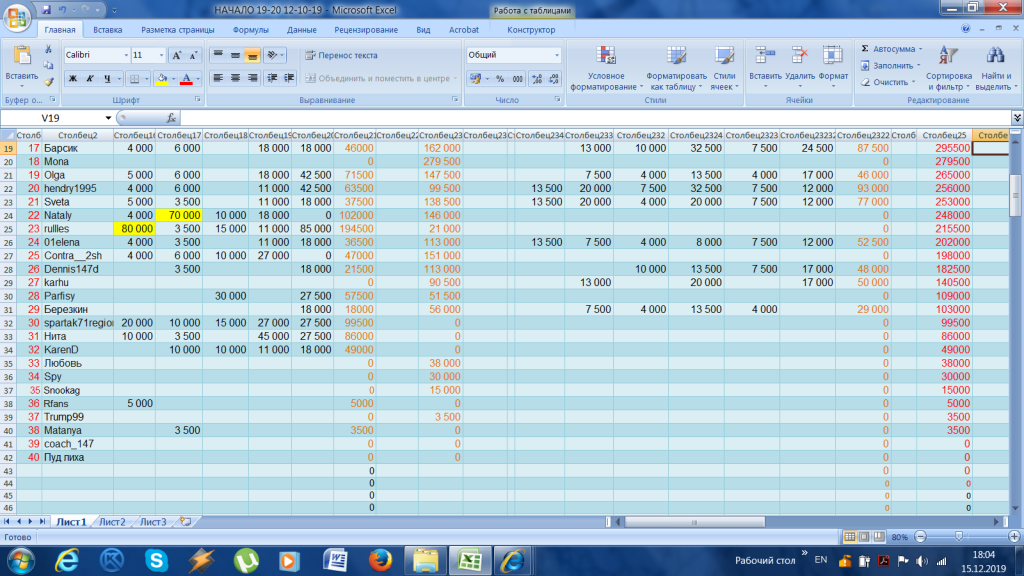Viewport: 1024px width, 576px height.
Task: Switch to sheet tab Лист2
Action: click(x=112, y=522)
